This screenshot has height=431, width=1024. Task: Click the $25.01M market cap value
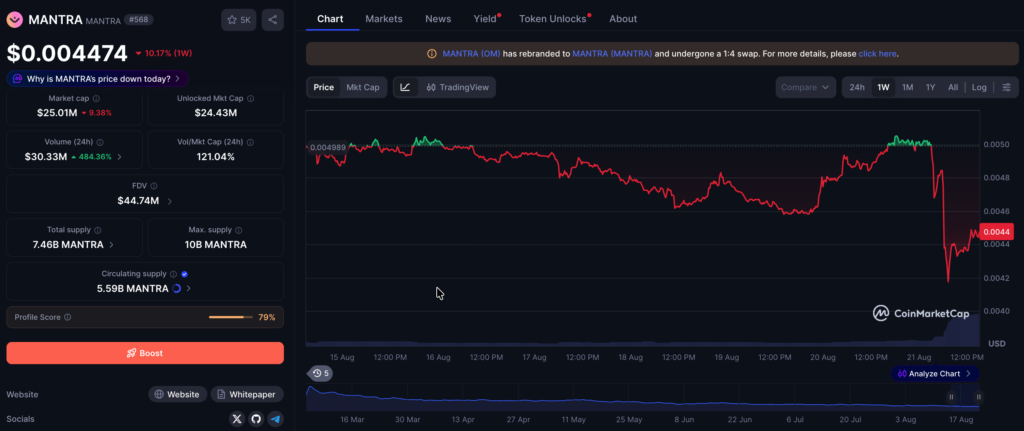click(57, 113)
